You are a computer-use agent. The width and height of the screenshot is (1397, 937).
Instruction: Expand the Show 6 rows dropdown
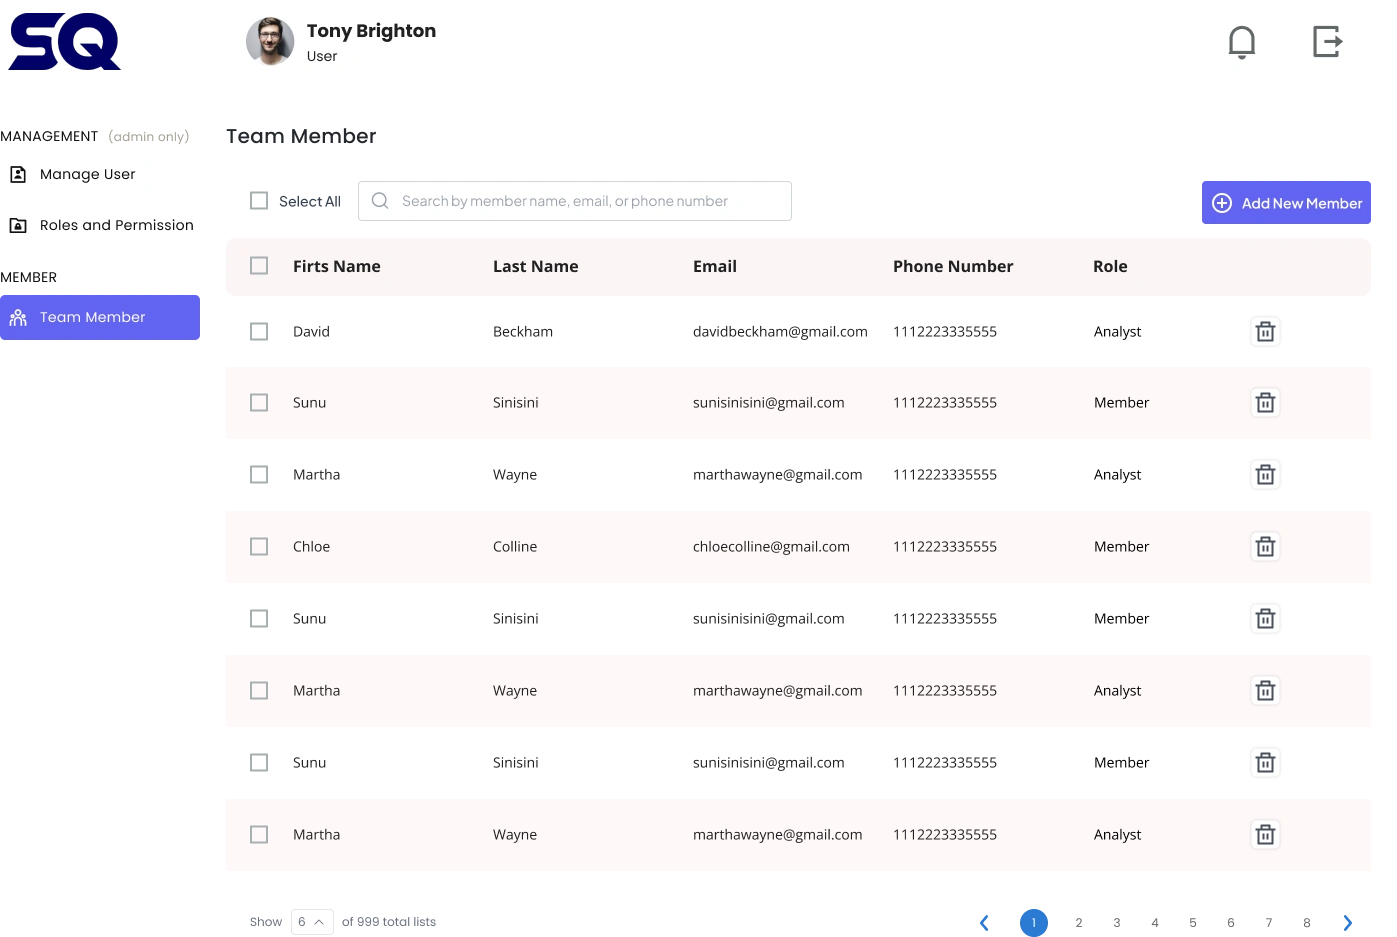point(312,922)
